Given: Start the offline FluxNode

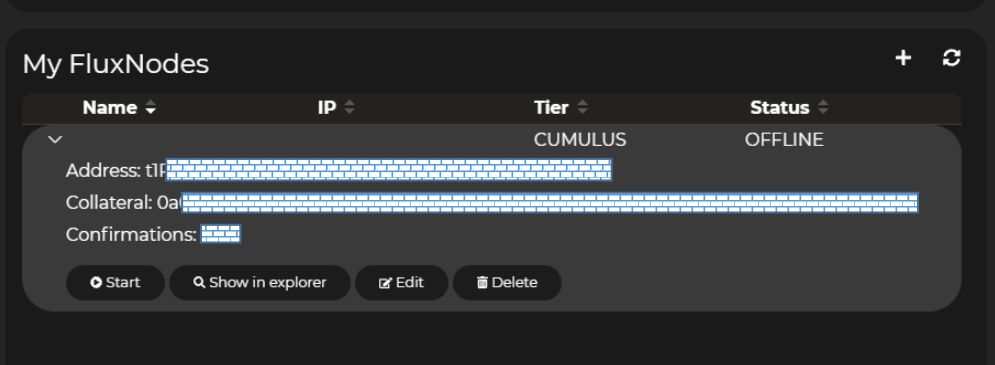Looking at the screenshot, I should (x=115, y=282).
